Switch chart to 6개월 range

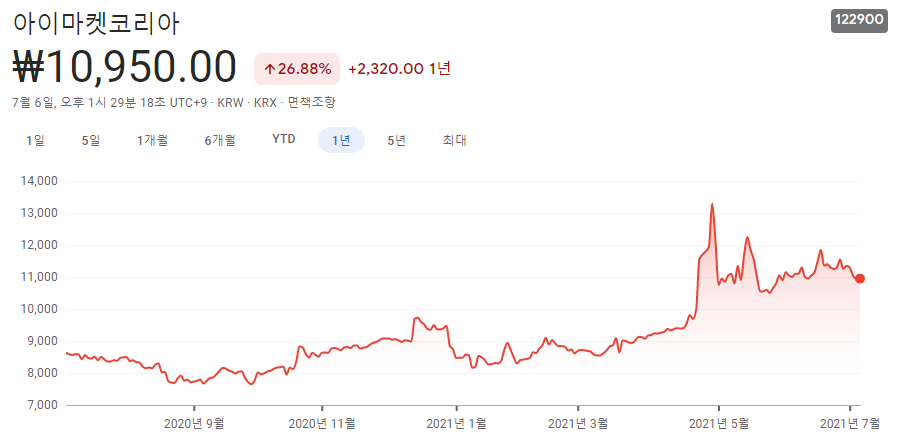220,140
